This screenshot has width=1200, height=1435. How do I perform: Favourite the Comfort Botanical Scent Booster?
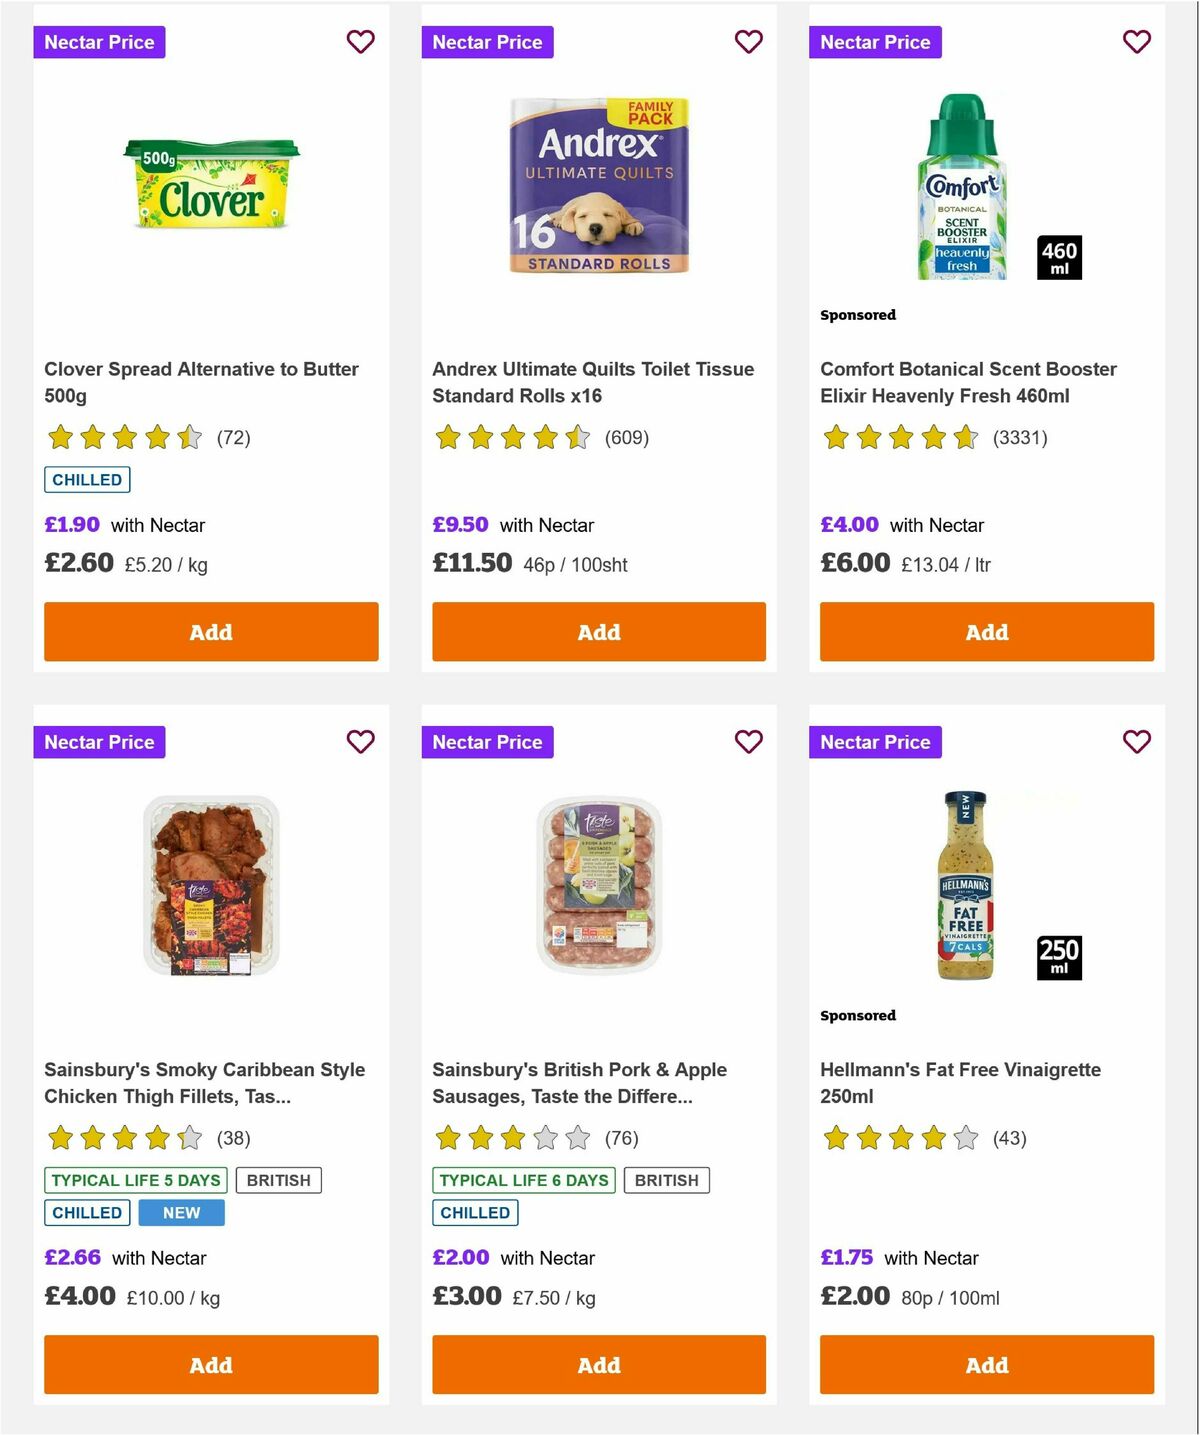coord(1136,42)
